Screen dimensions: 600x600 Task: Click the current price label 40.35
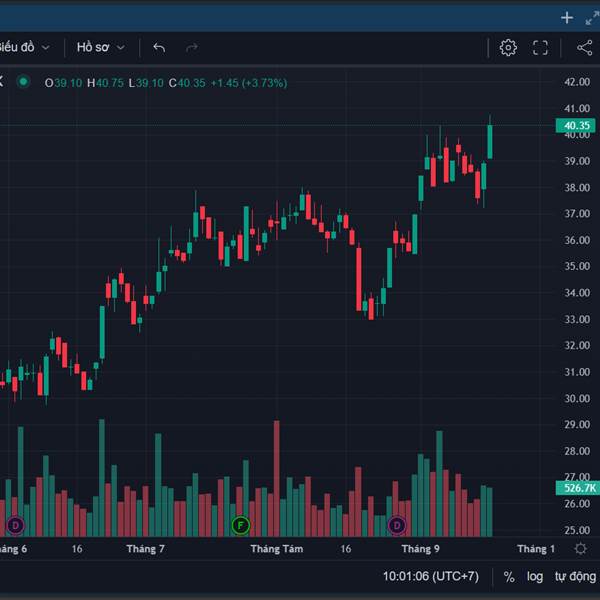pos(576,126)
